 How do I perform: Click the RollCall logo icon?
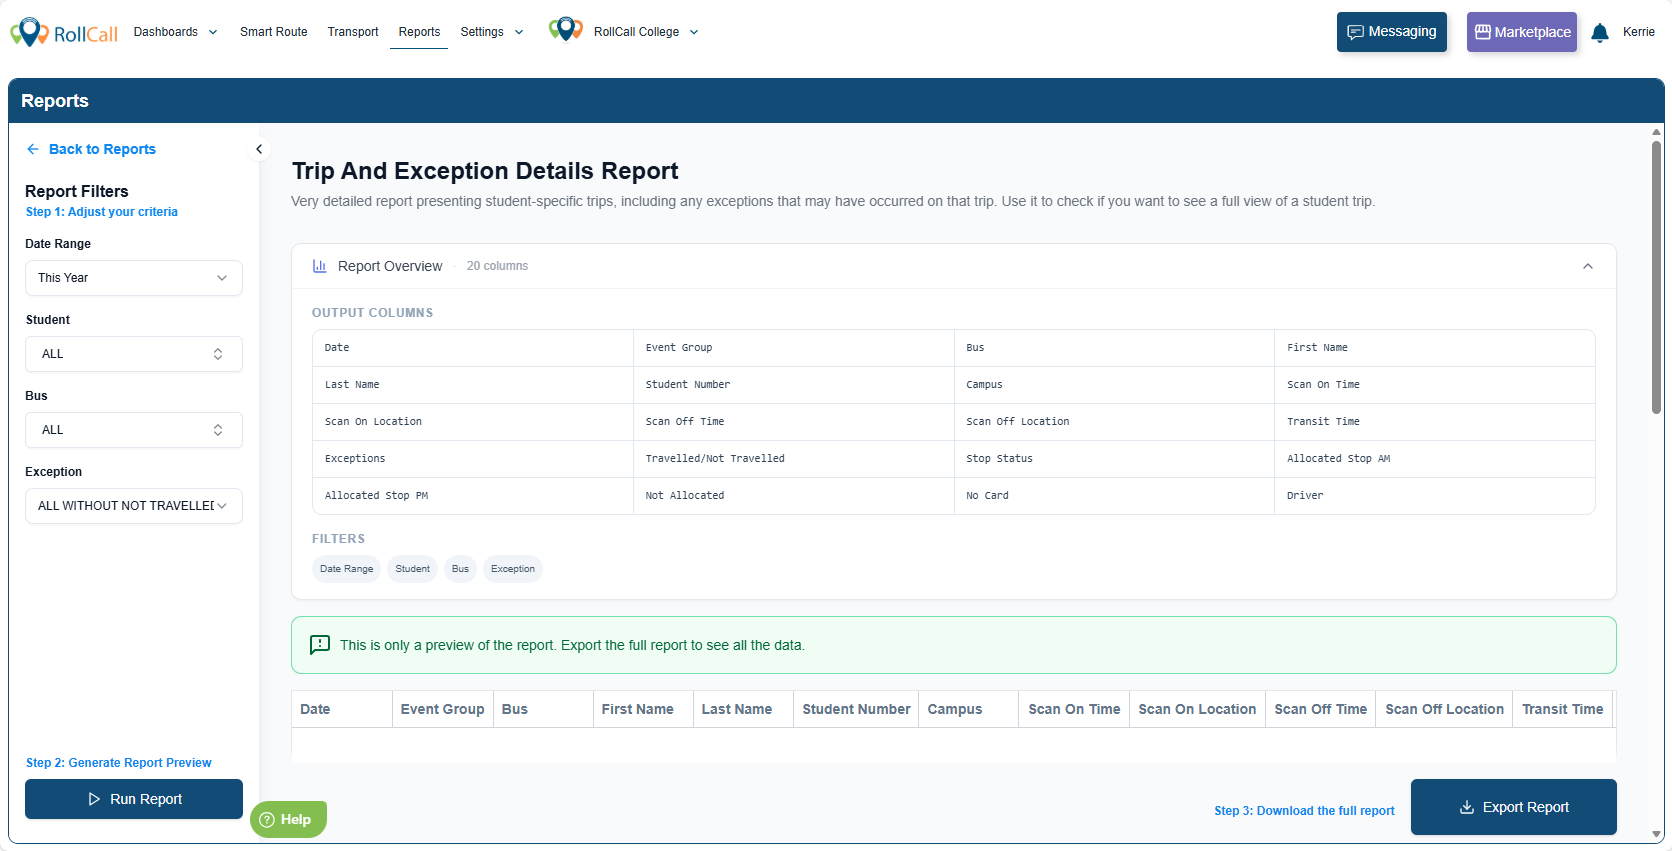(x=30, y=32)
